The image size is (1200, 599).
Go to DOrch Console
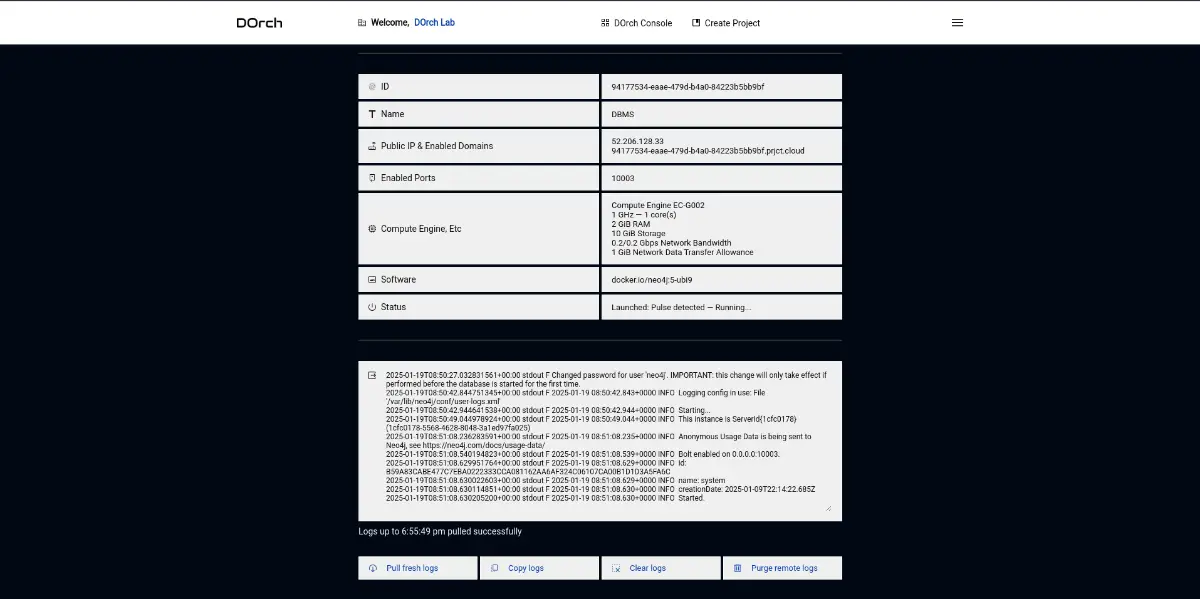(x=636, y=23)
